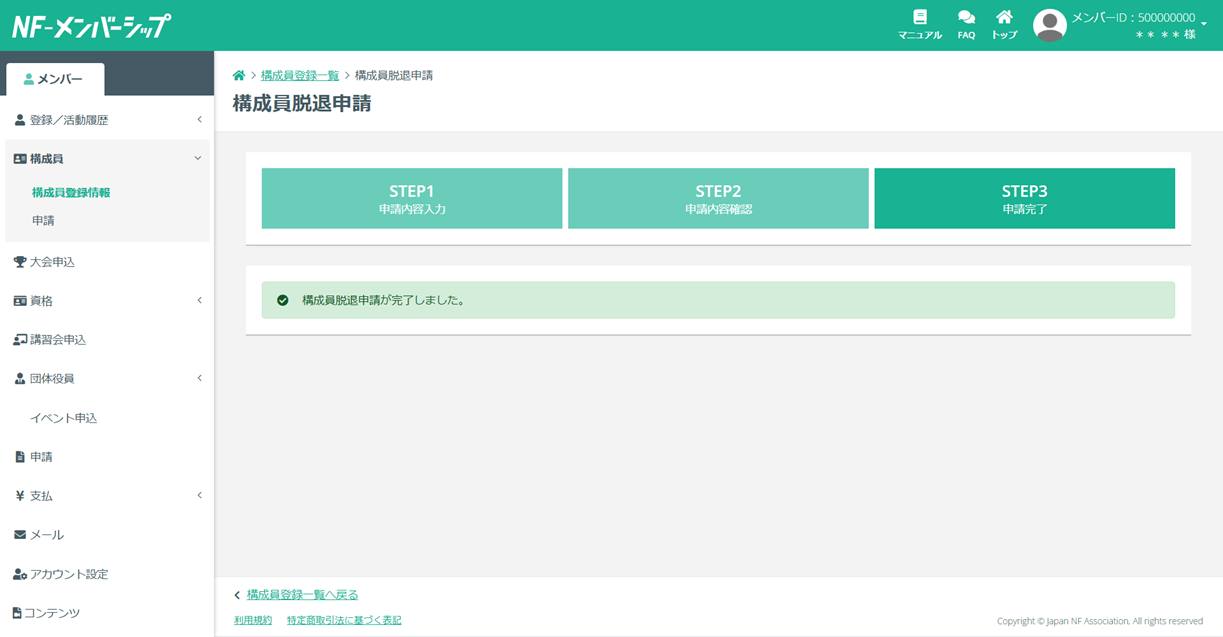1223x637 pixels.
Task: Click the 構成員登録一覧へ戻る link
Action: (x=302, y=595)
